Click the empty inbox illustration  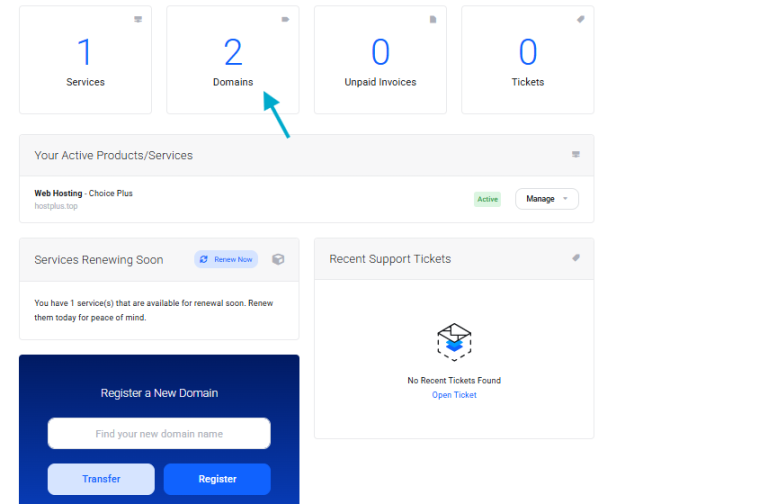point(454,342)
